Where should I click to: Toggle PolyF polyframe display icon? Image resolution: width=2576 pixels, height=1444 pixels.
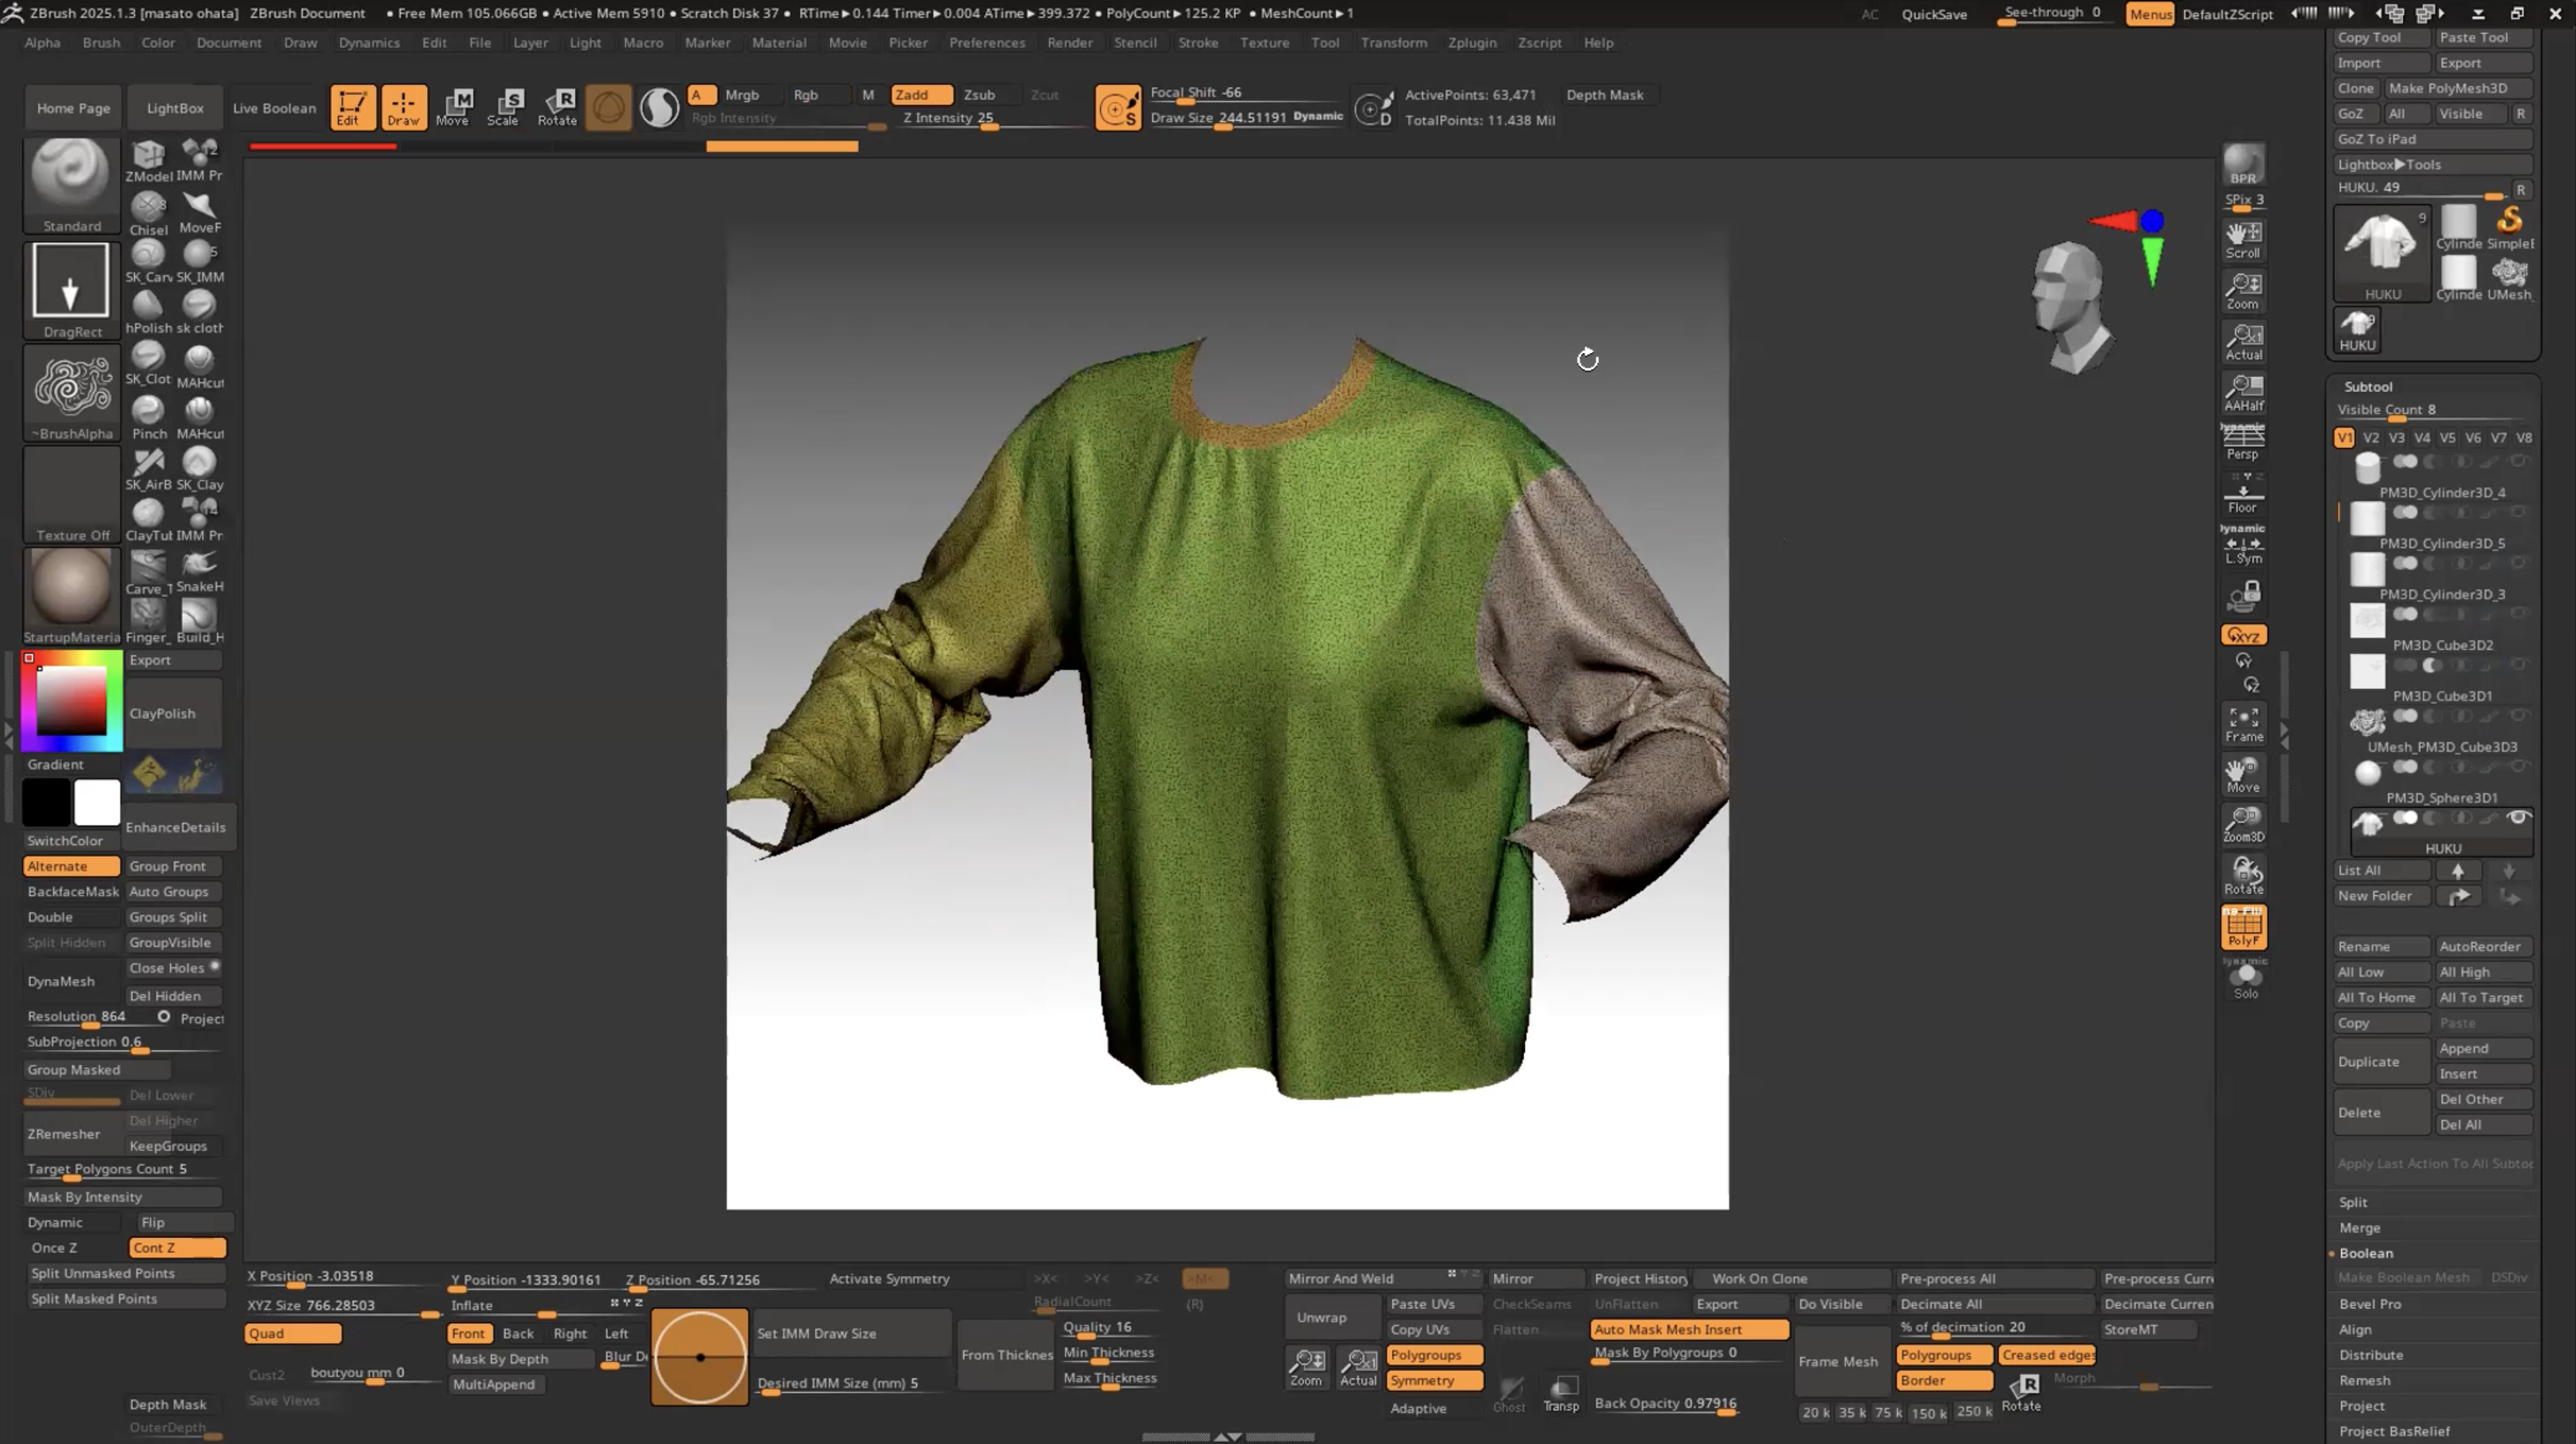[x=2243, y=926]
